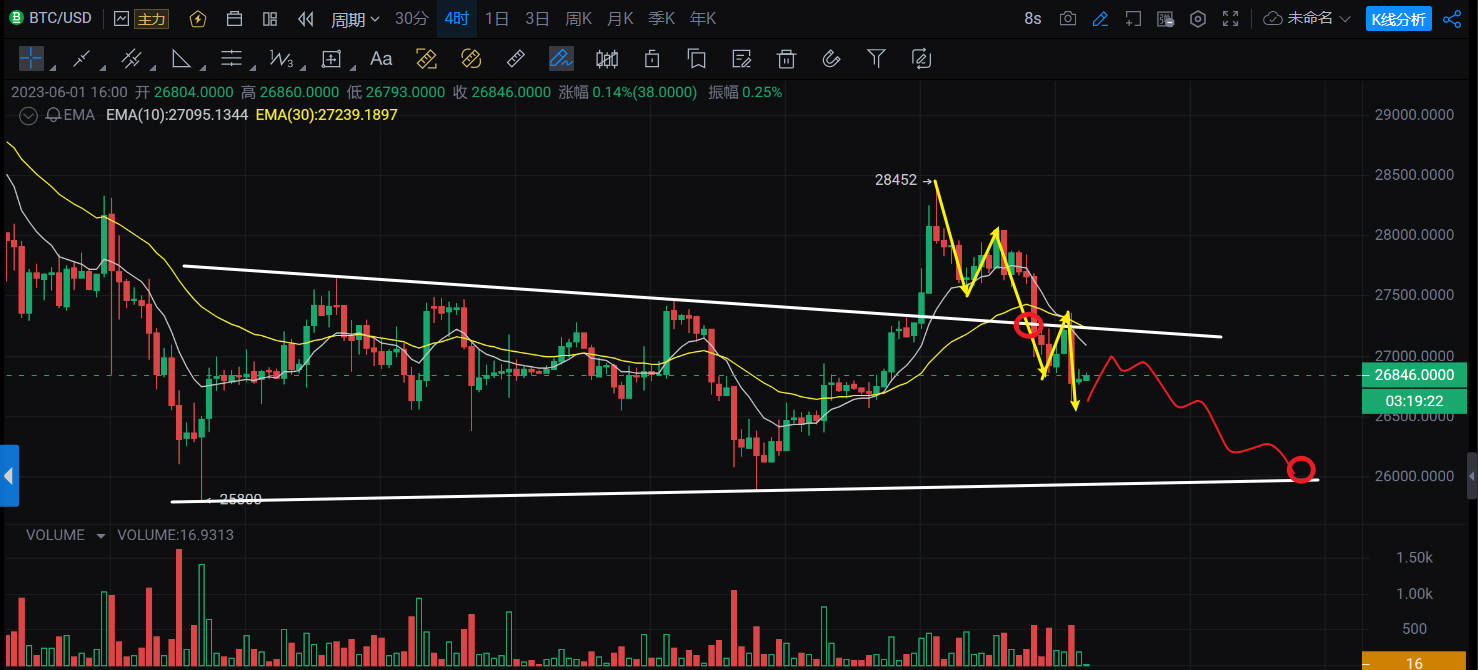The height and width of the screenshot is (670, 1478).
Task: Click the briefcase/box icon in top bar
Action: coord(234,18)
